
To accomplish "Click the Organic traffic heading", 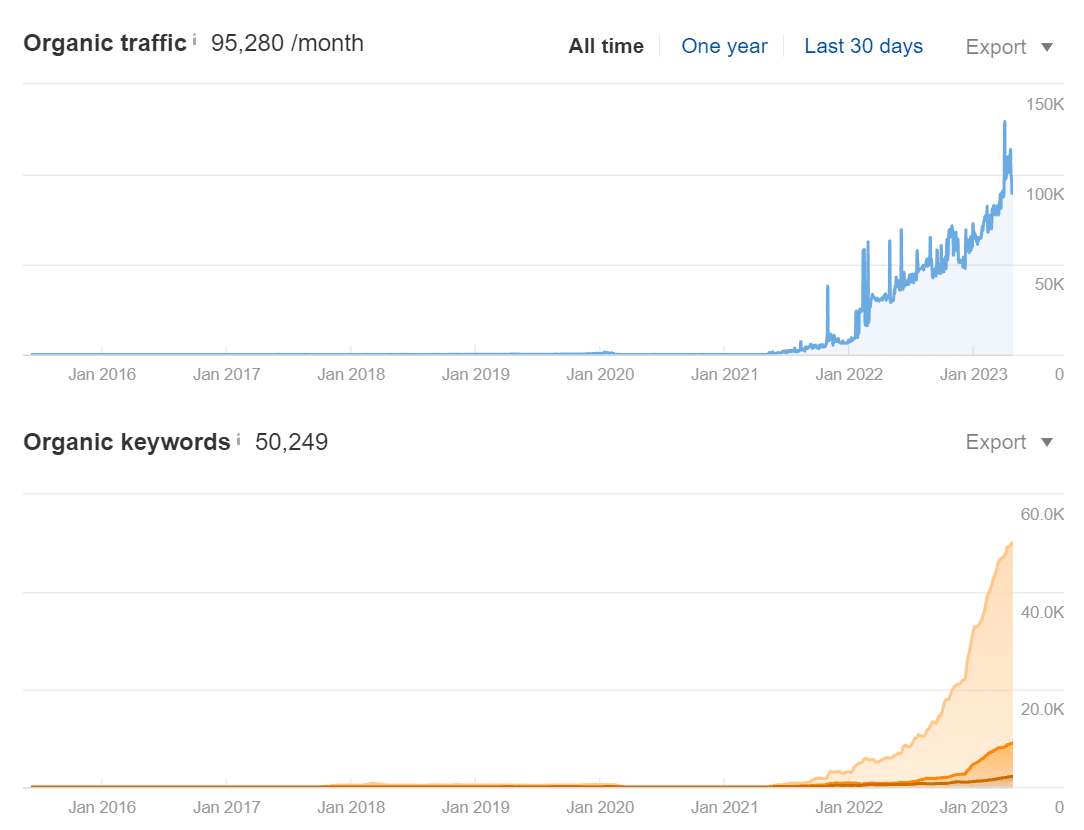I will coord(105,43).
